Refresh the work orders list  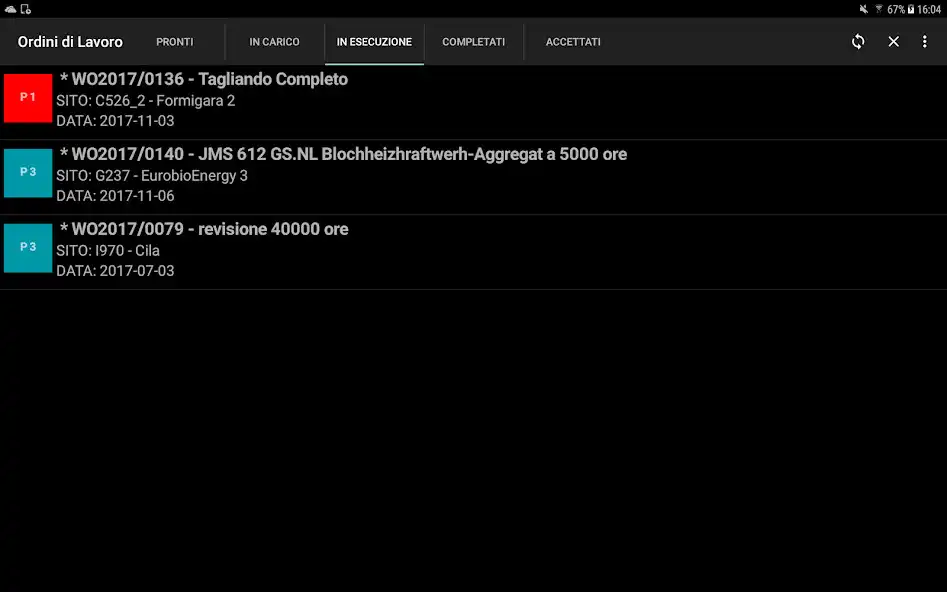[x=858, y=42]
